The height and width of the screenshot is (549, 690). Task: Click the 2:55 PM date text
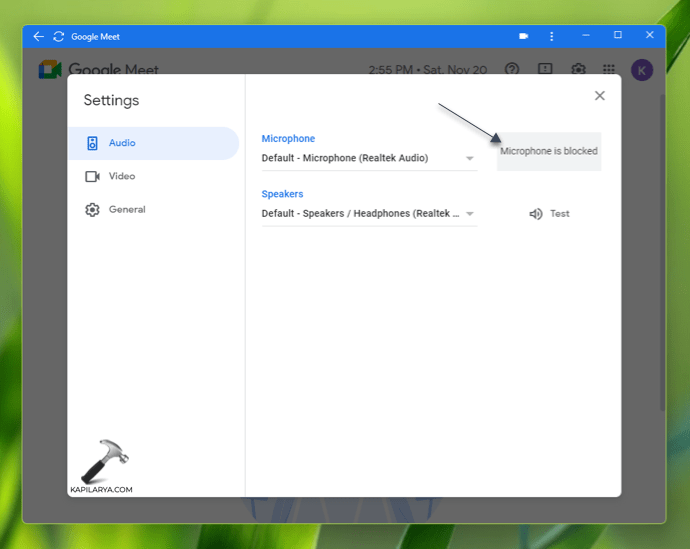(428, 70)
